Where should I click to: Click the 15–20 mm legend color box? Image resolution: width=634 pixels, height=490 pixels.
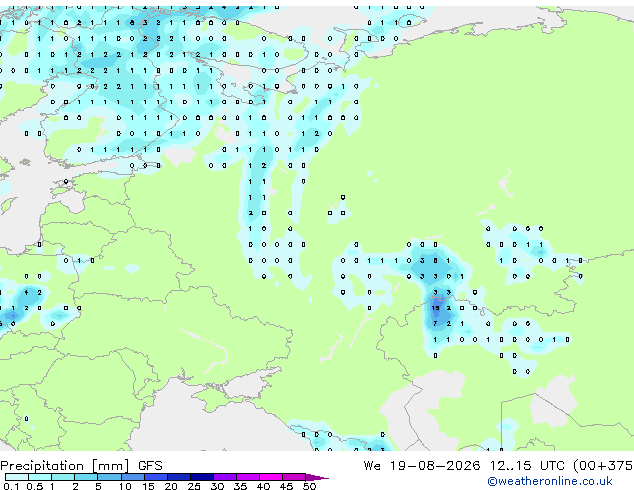point(155,477)
